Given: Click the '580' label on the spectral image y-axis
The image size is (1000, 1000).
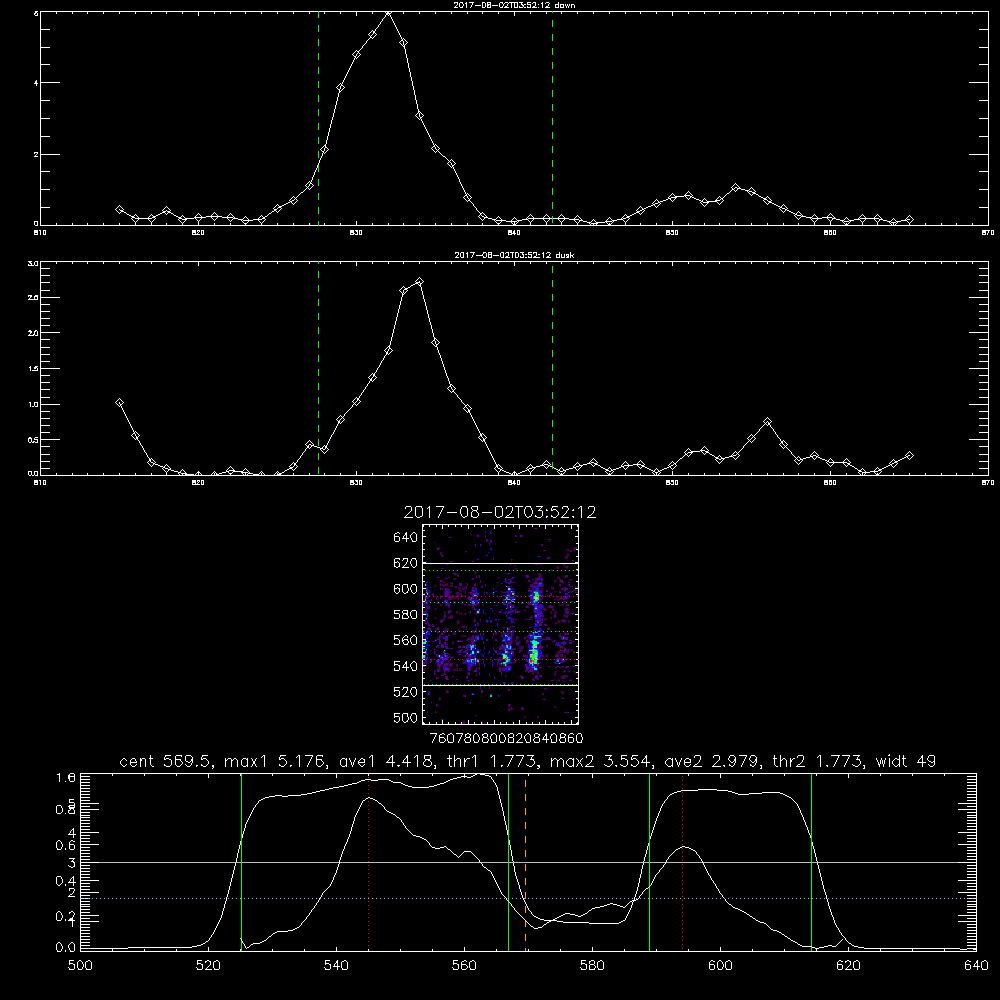Looking at the screenshot, I should point(406,615).
